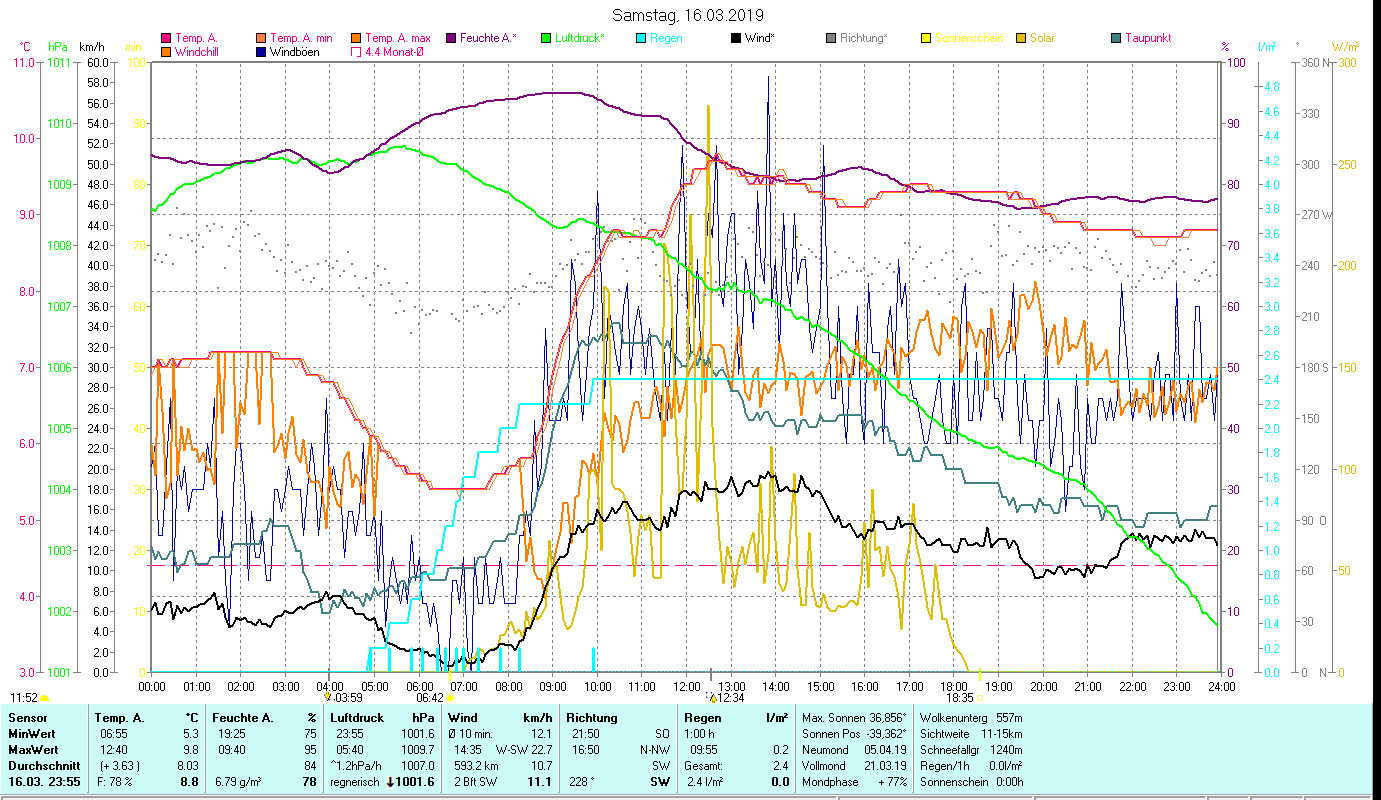
Task: Pick the black Wind* legend swatch
Action: point(736,38)
